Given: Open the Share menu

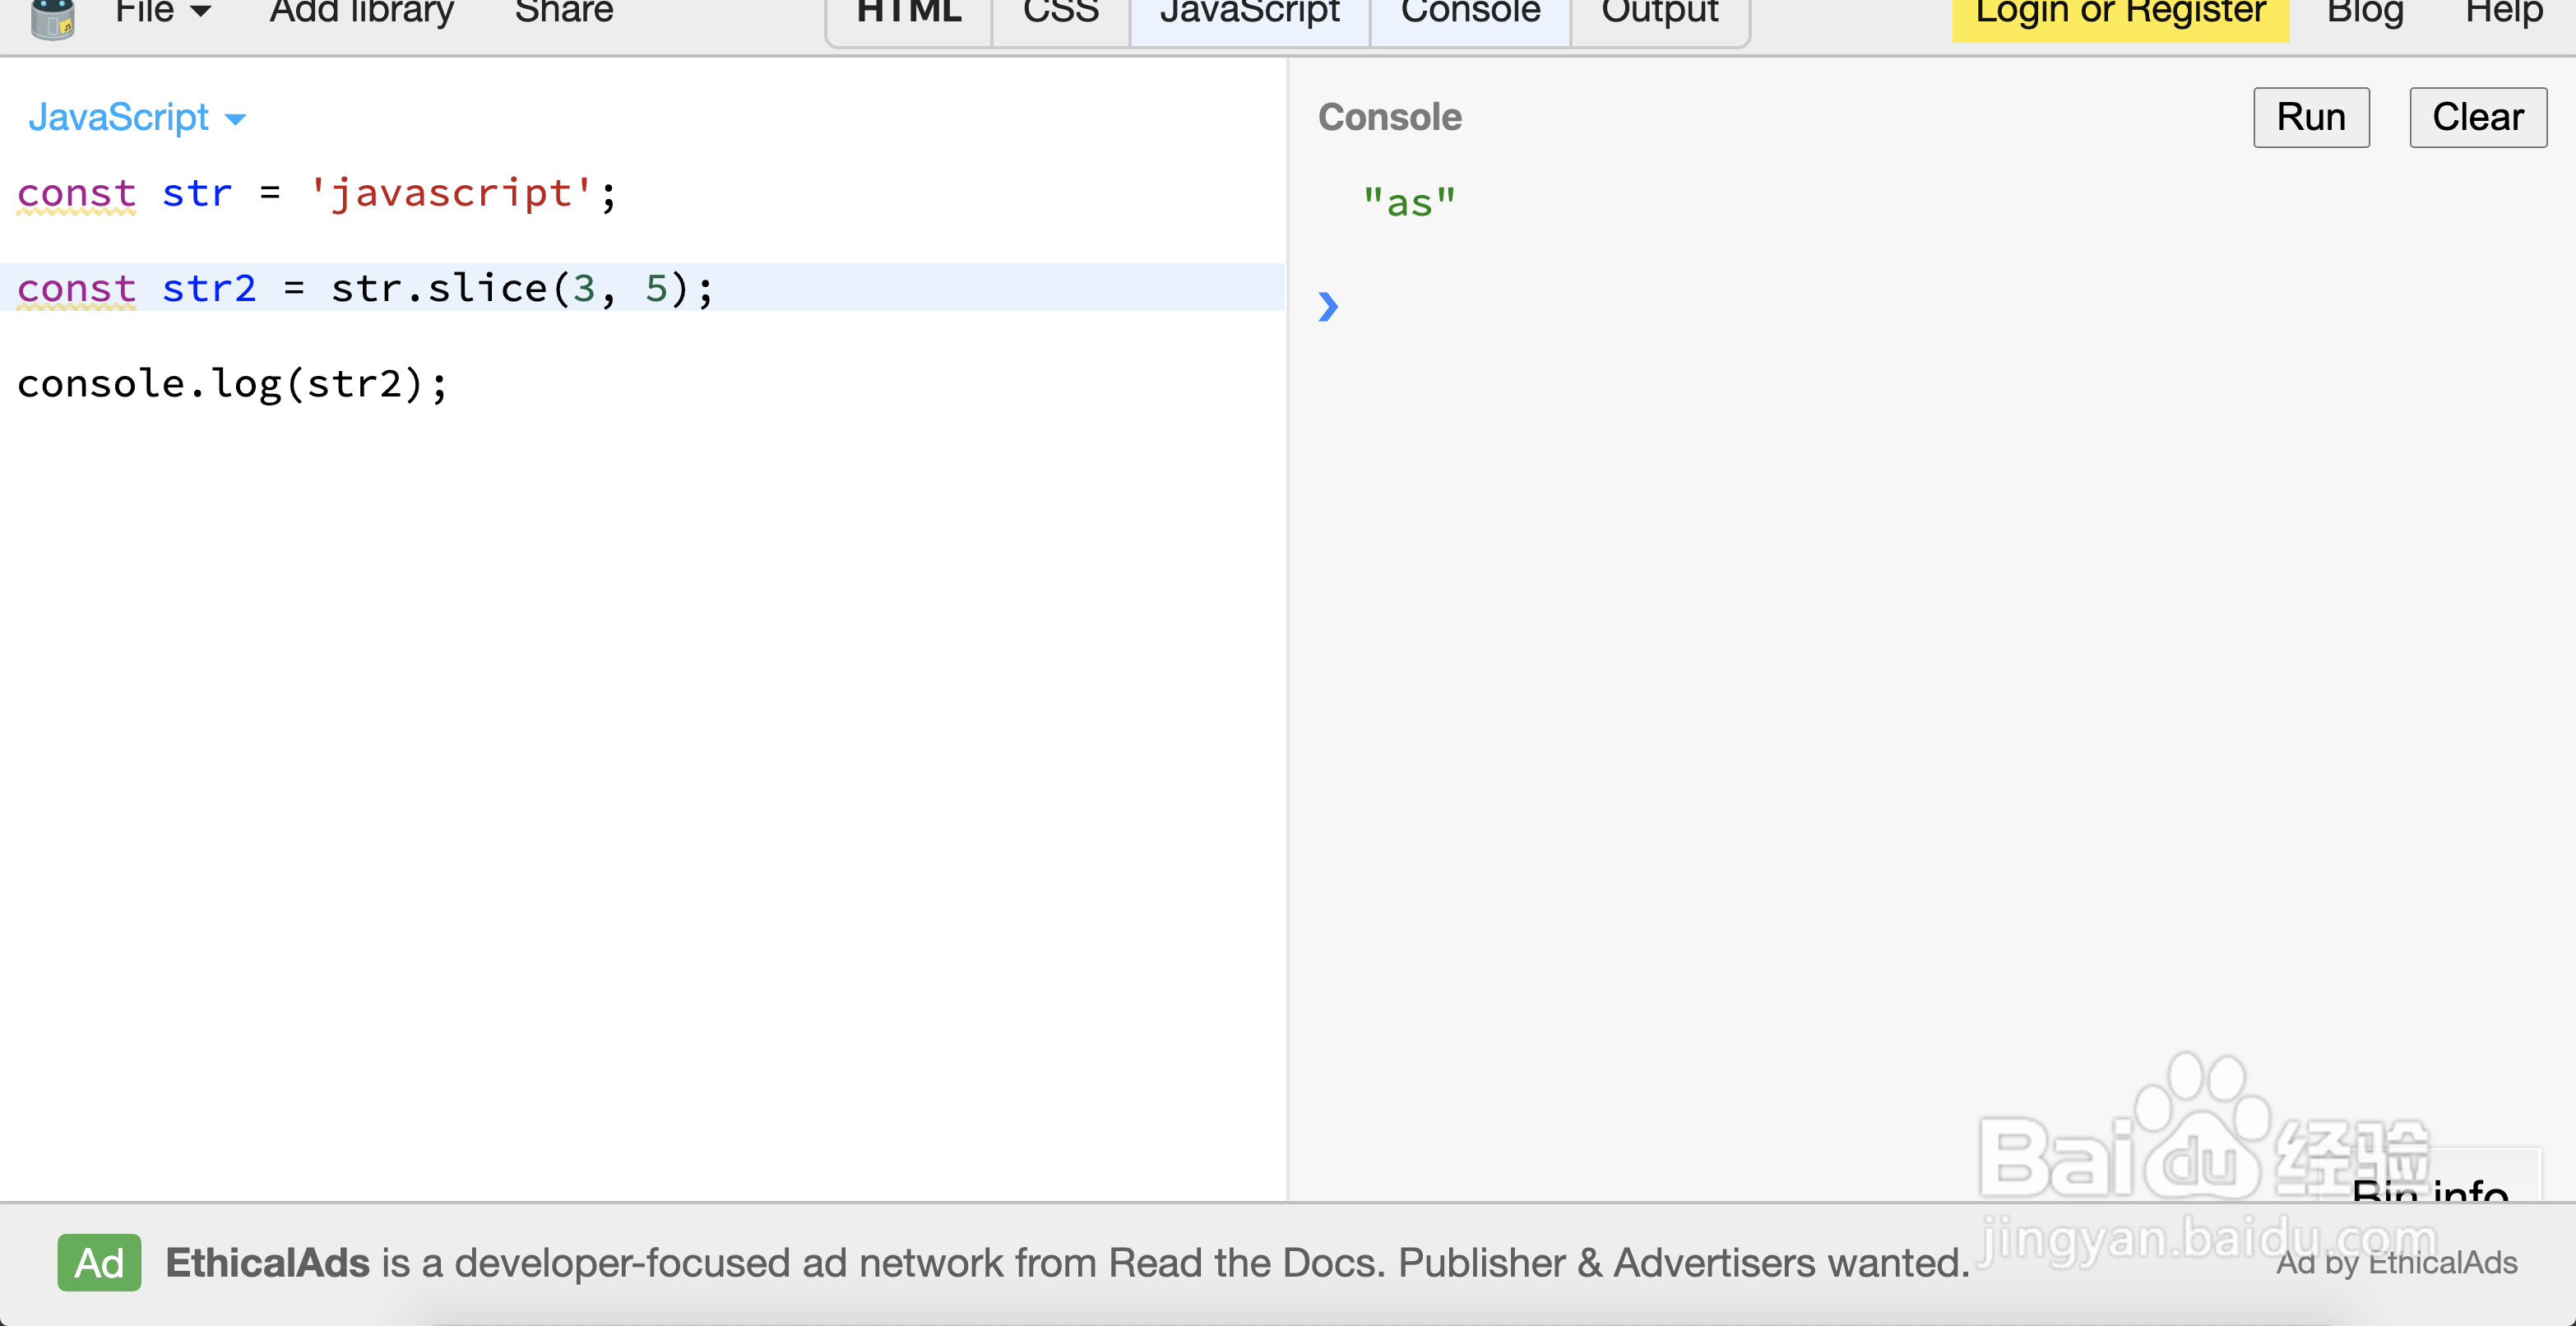Looking at the screenshot, I should pyautogui.click(x=563, y=14).
